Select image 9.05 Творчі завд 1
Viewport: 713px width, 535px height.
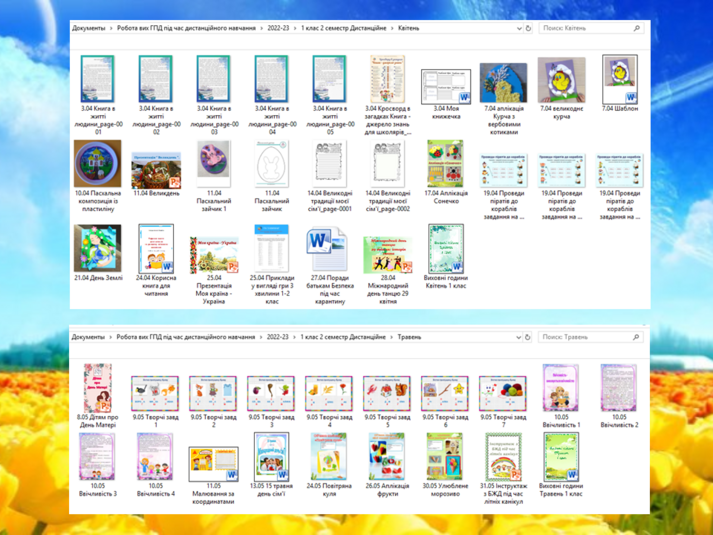click(x=156, y=402)
